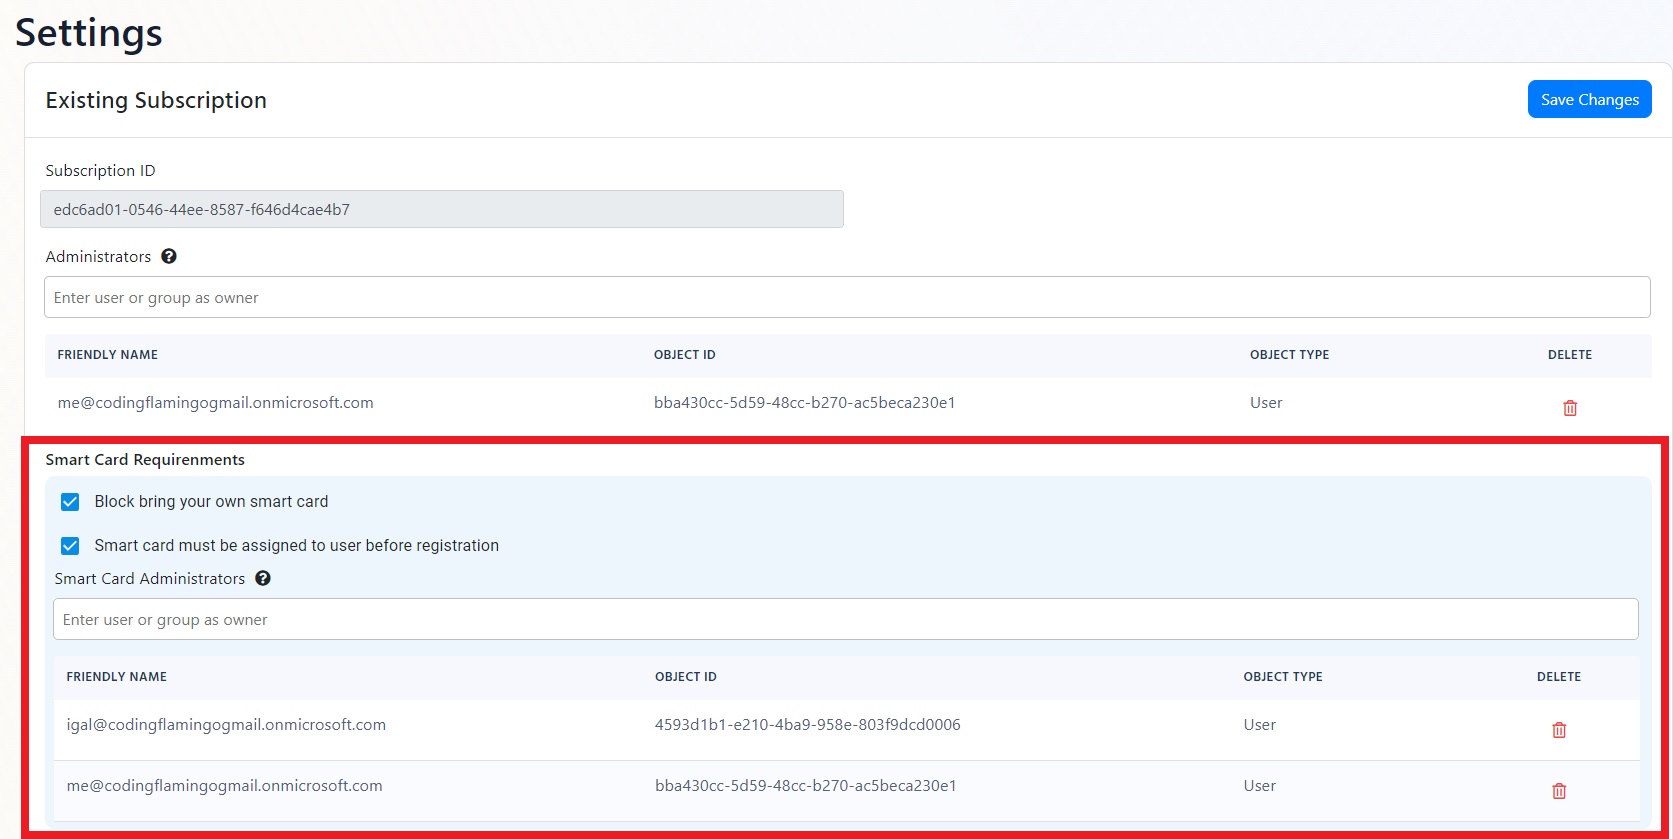The width and height of the screenshot is (1673, 839).
Task: Toggle Smart card must be assigned before registration
Action: (70, 546)
